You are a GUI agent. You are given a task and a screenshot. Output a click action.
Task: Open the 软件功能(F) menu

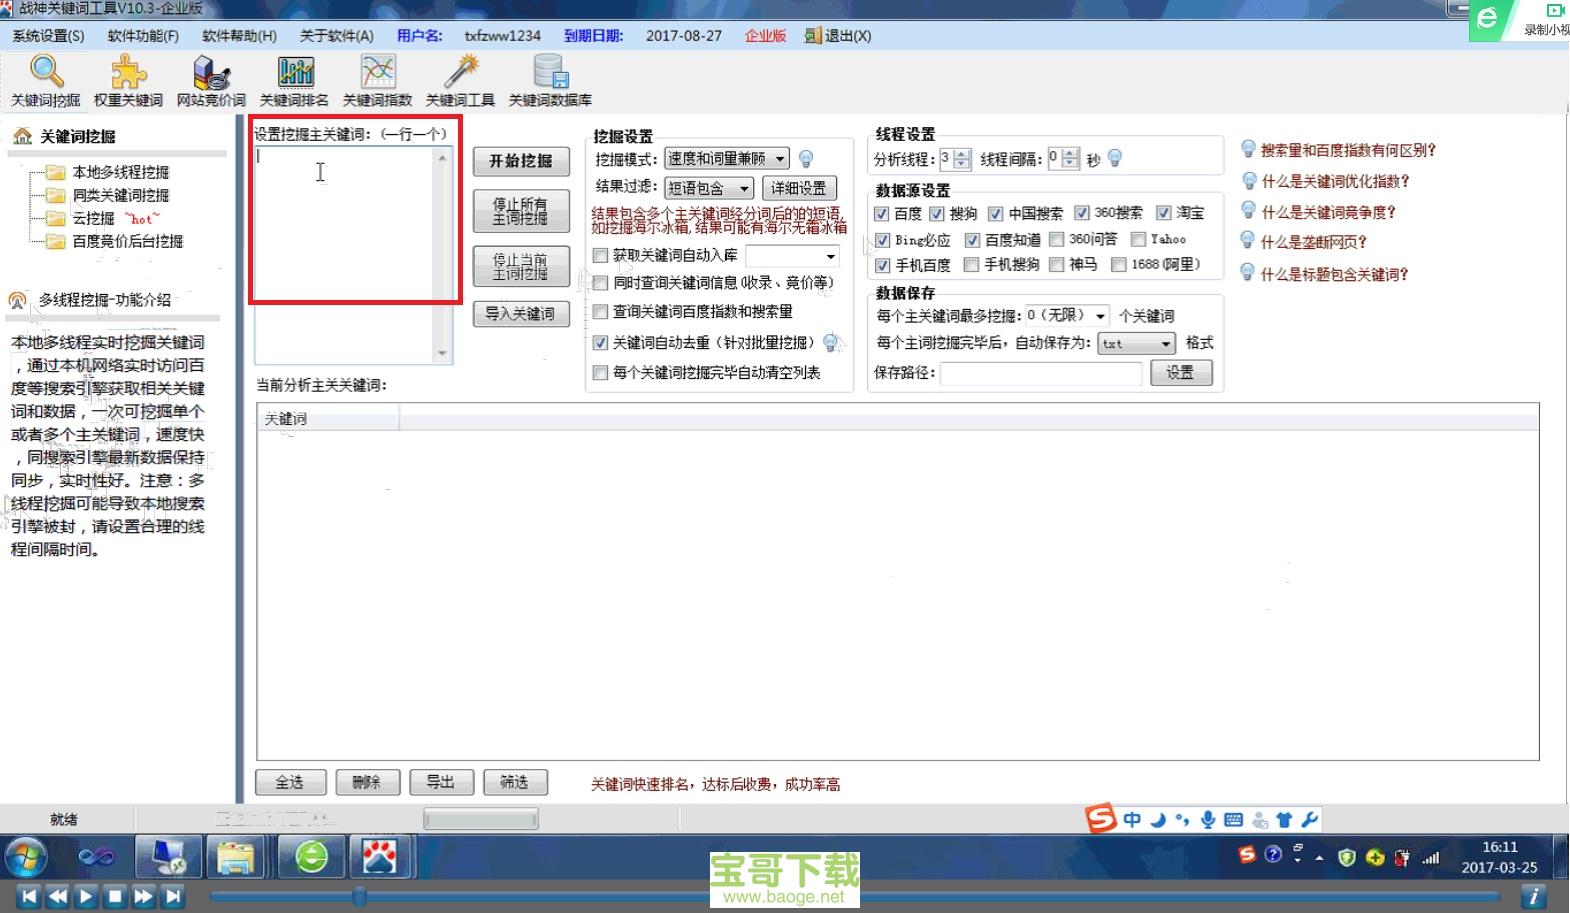pyautogui.click(x=143, y=36)
